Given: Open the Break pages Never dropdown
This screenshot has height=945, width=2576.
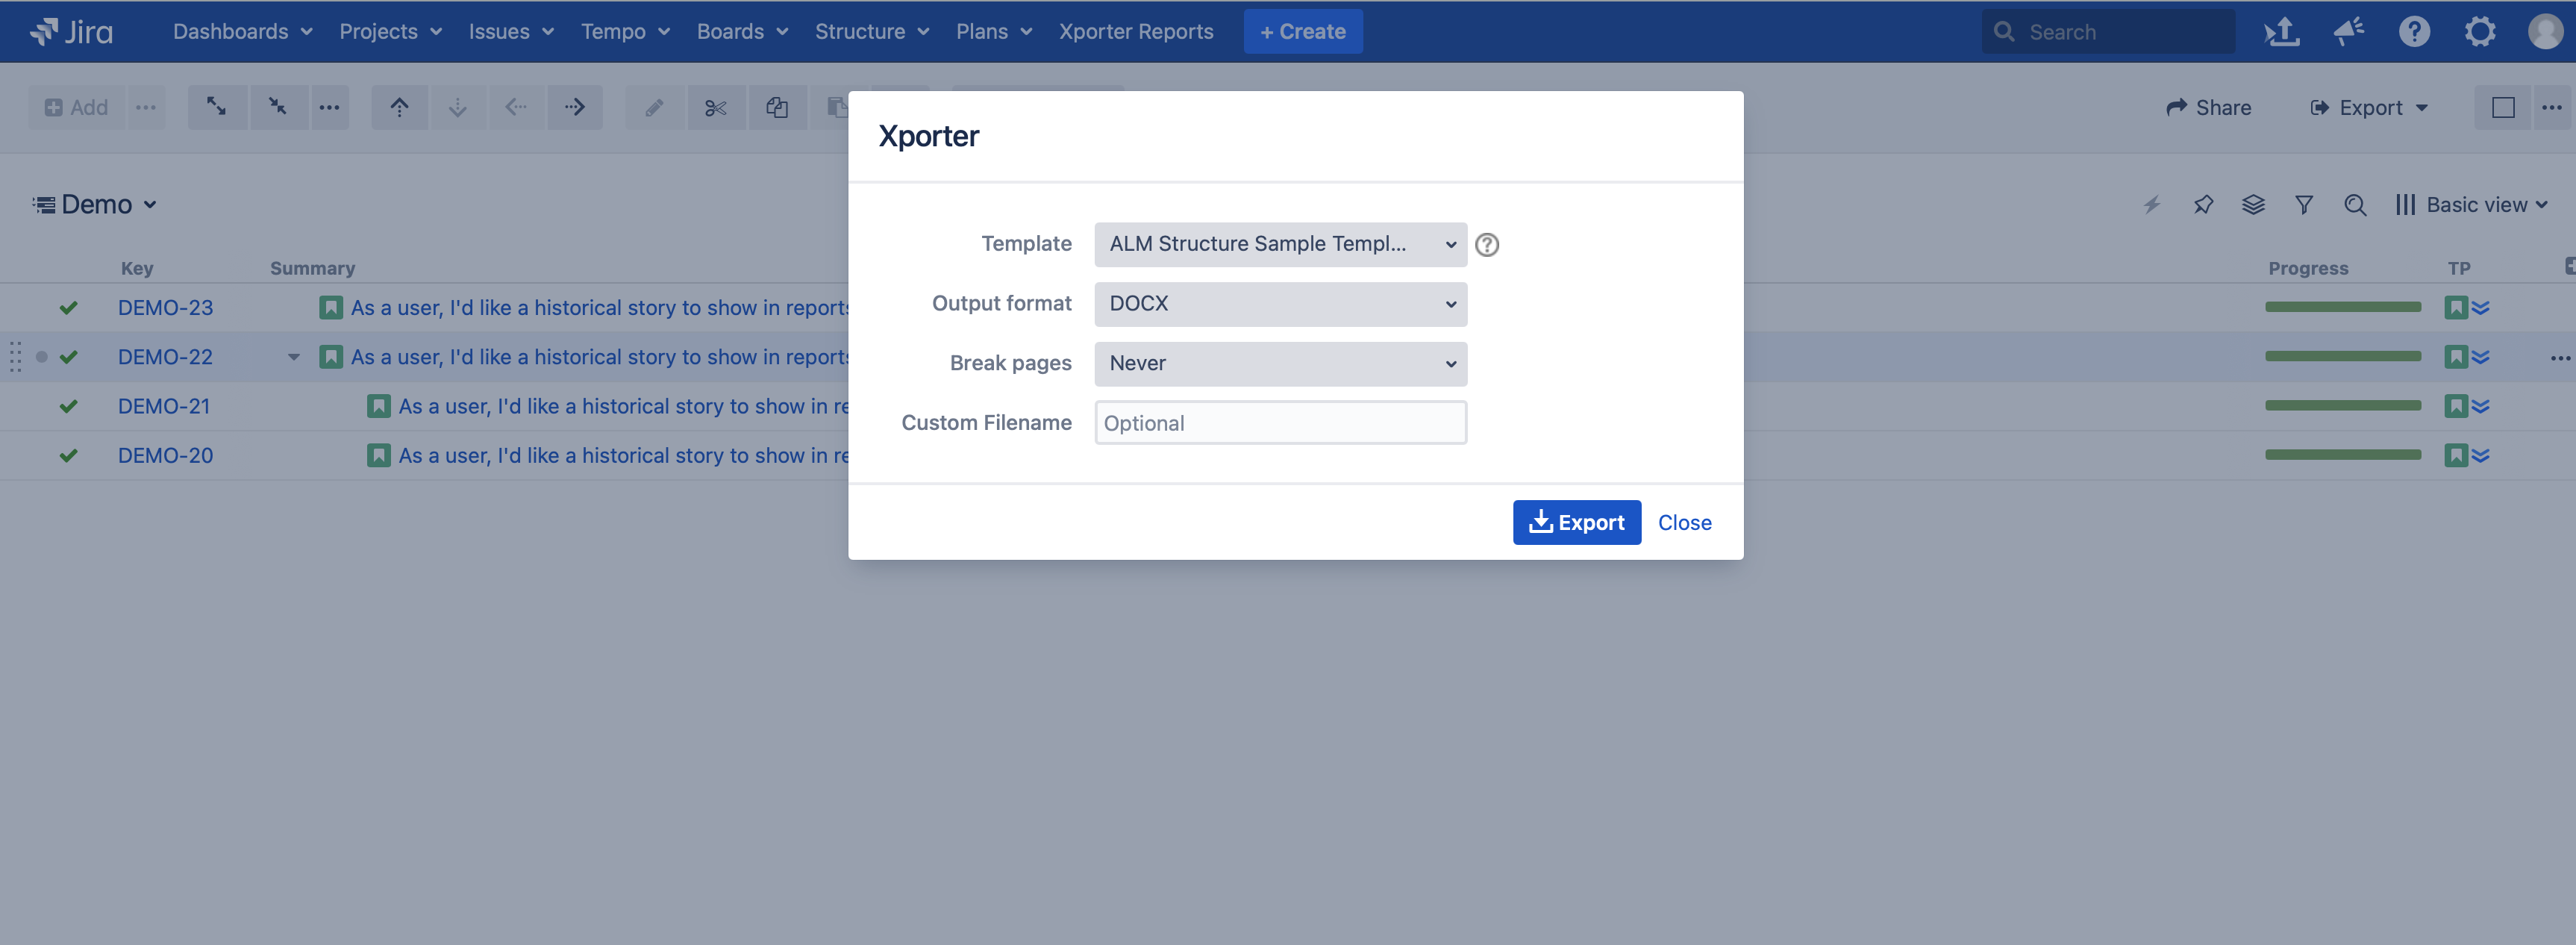Looking at the screenshot, I should (x=1280, y=364).
